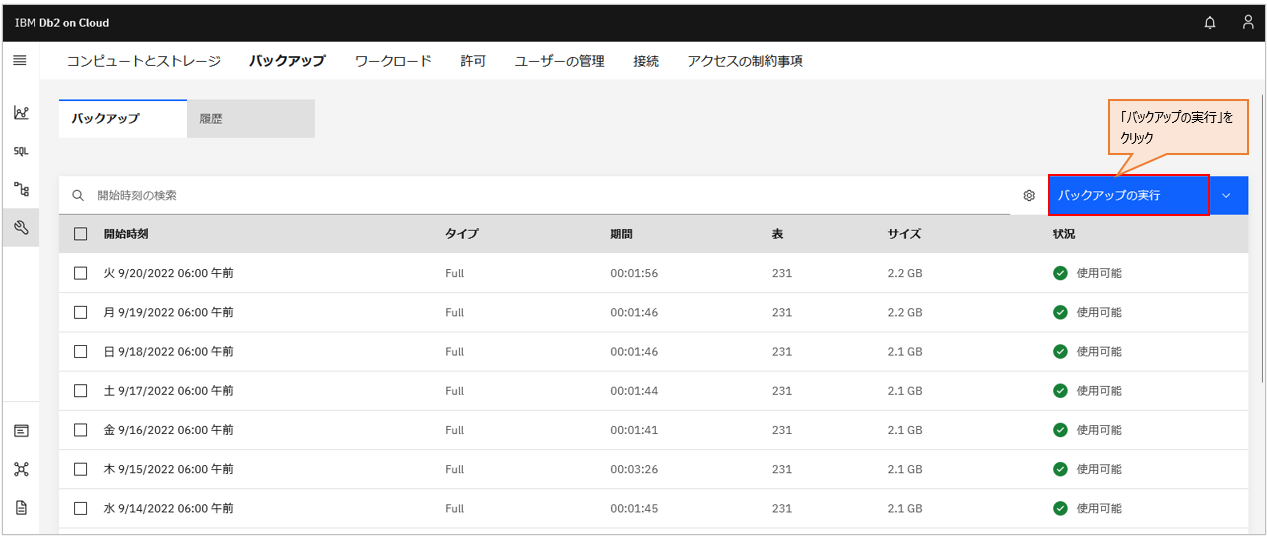Select the wrench administration sidebar icon
Viewport: 1267px width, 537px height.
(21, 228)
